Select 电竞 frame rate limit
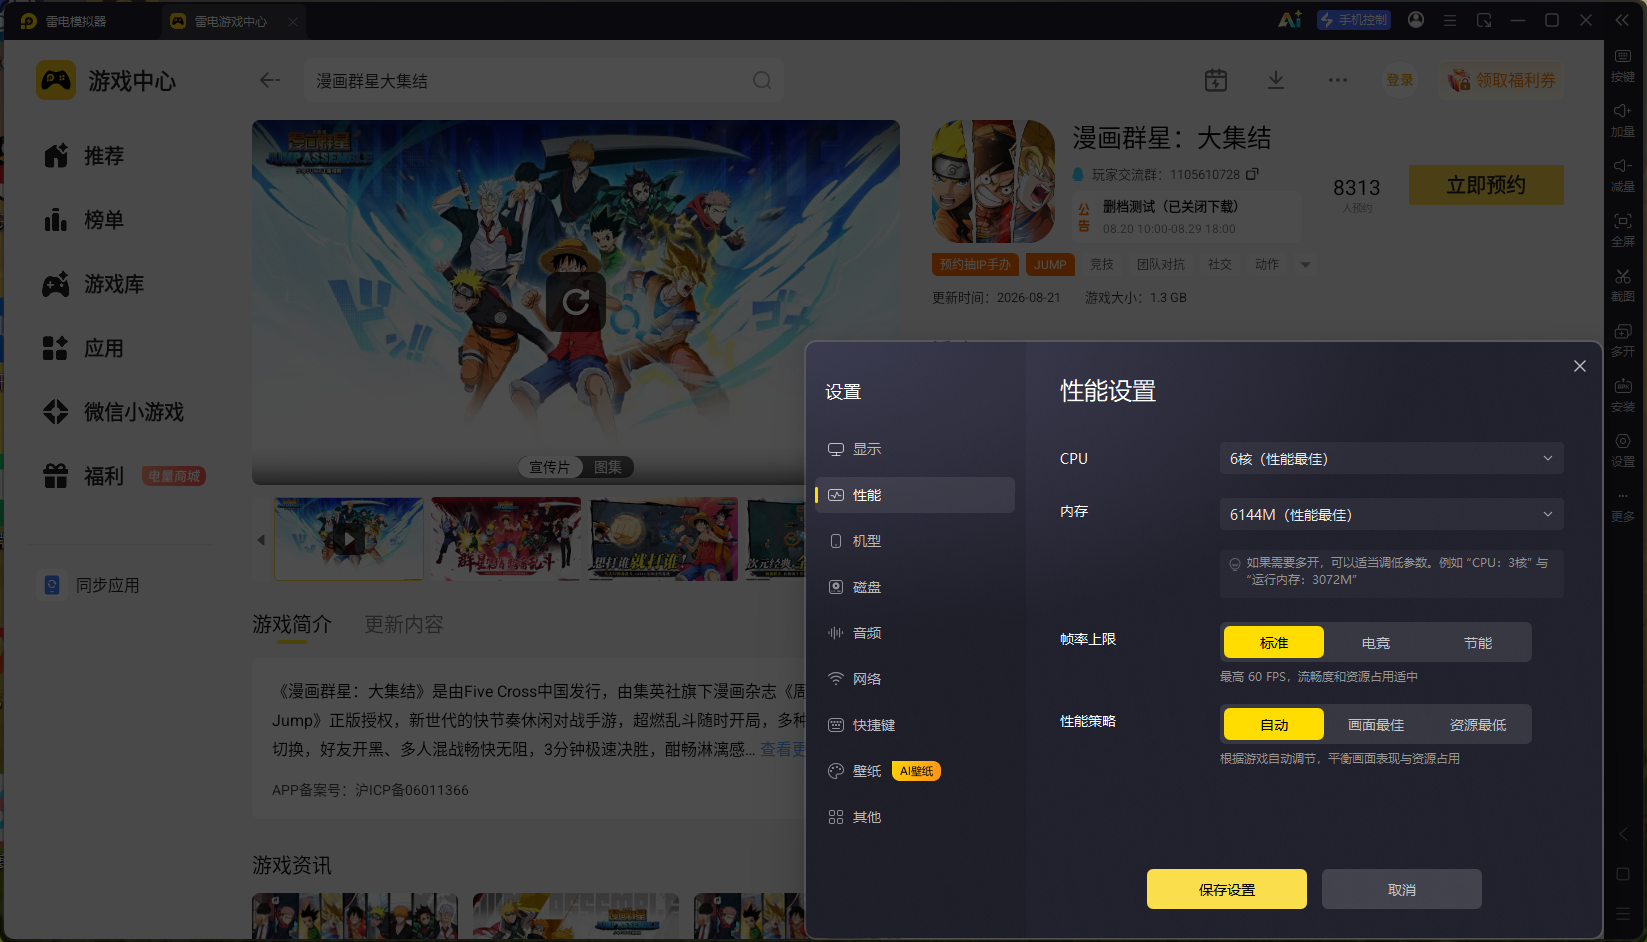1647x942 pixels. coord(1376,643)
